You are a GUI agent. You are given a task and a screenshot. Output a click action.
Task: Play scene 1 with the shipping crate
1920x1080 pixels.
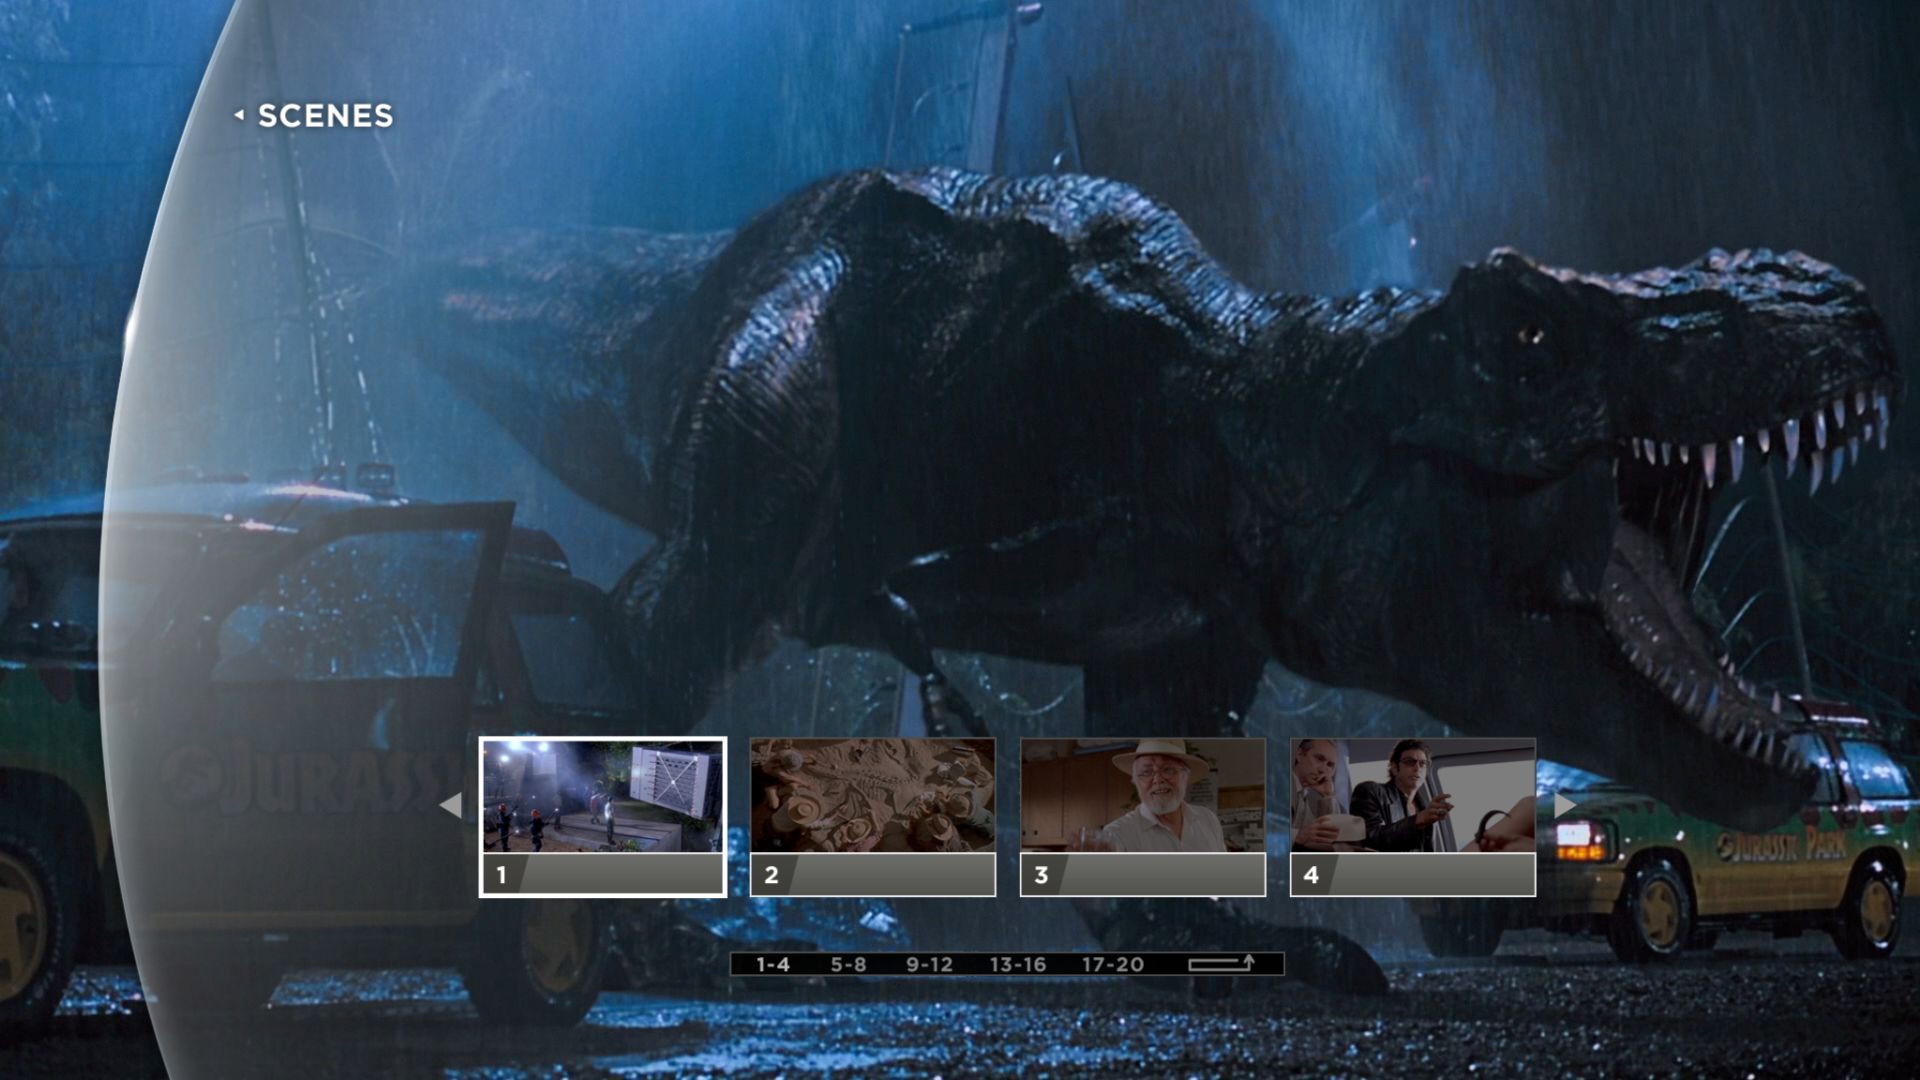pos(603,817)
